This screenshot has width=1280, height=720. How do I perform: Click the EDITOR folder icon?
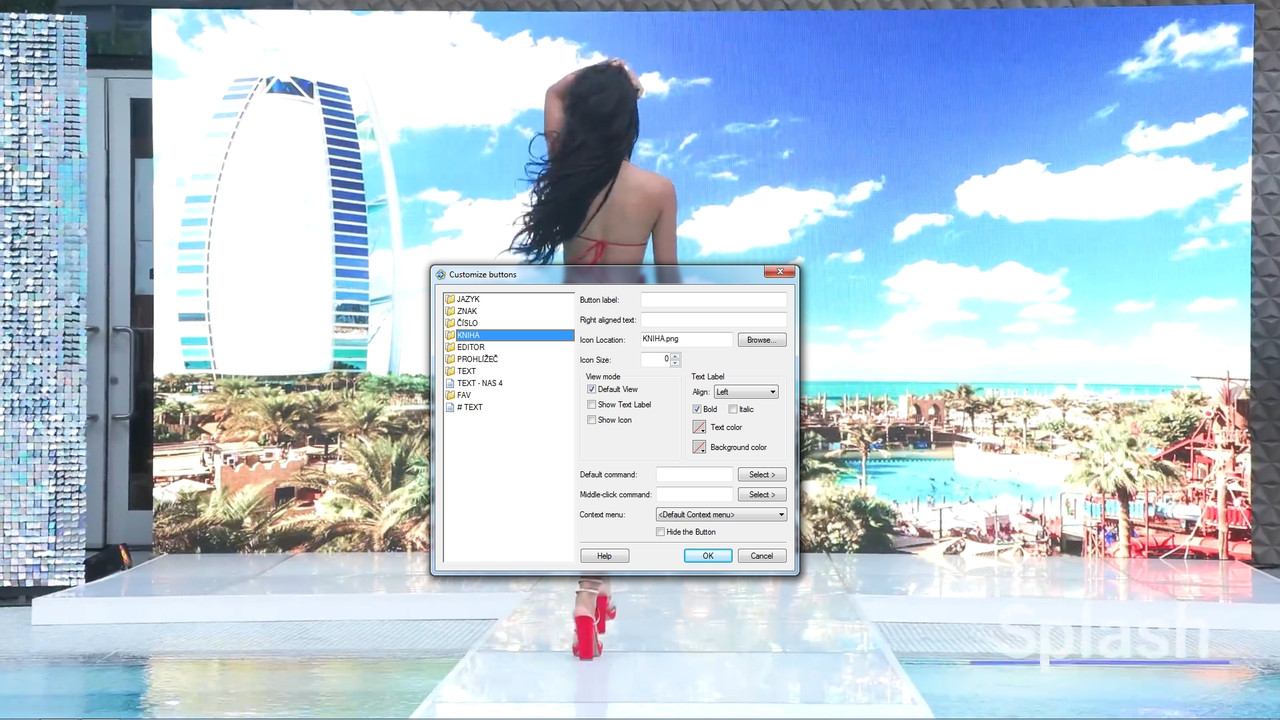click(x=450, y=347)
